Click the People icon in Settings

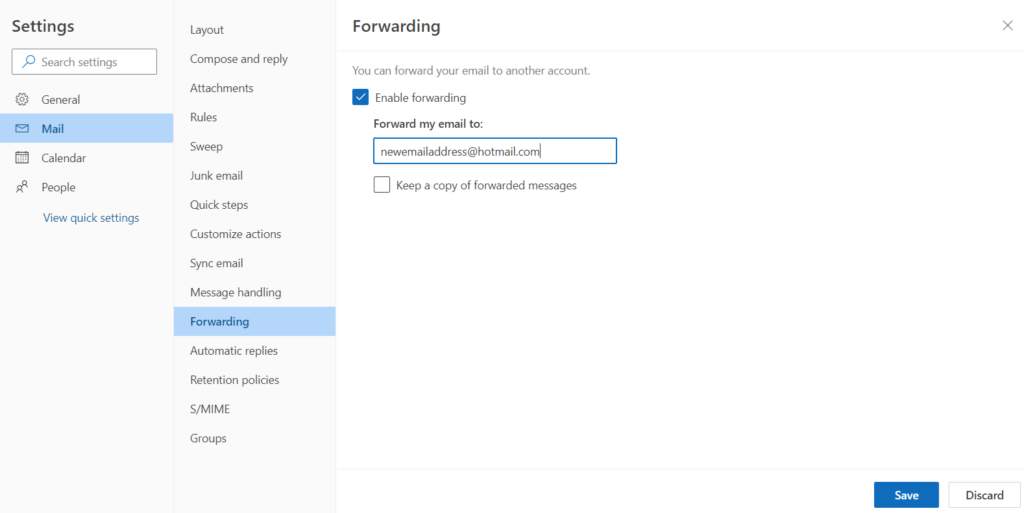coord(22,187)
